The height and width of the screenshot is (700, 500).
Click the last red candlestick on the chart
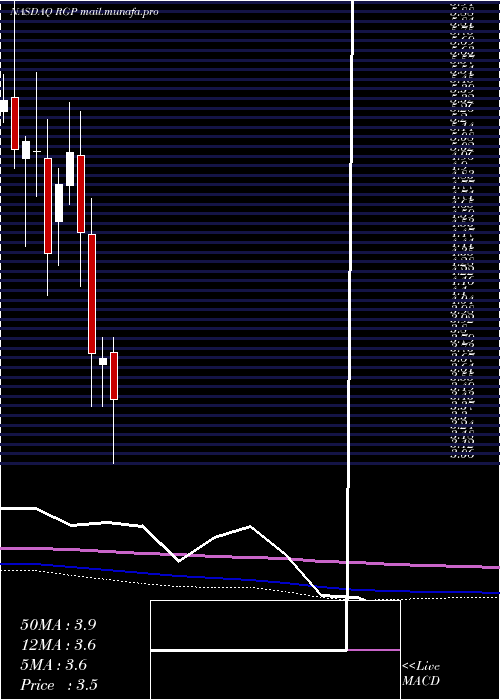pos(114,376)
